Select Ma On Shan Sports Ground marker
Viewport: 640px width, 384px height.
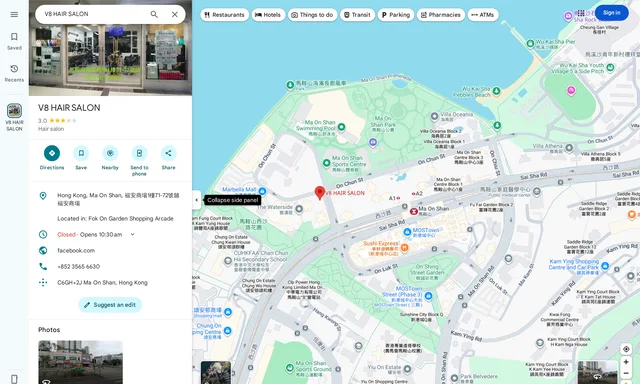click(x=290, y=368)
